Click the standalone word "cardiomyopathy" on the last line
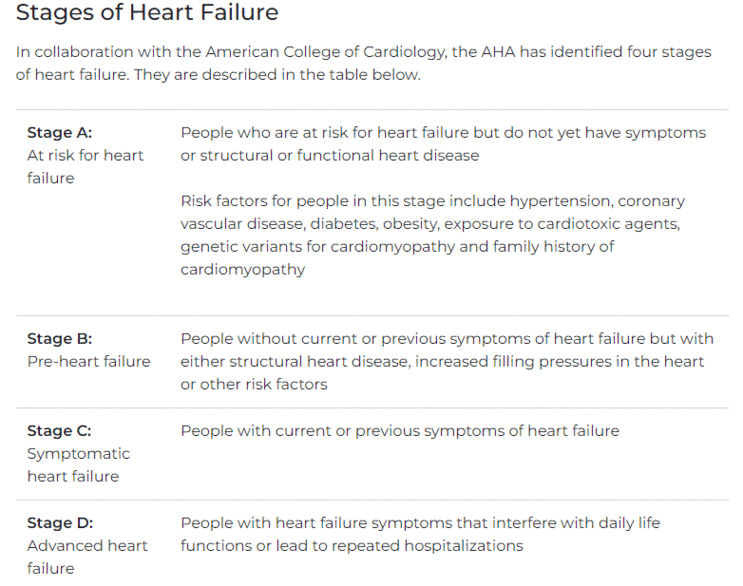Image resolution: width=743 pixels, height=586 pixels. [x=243, y=269]
